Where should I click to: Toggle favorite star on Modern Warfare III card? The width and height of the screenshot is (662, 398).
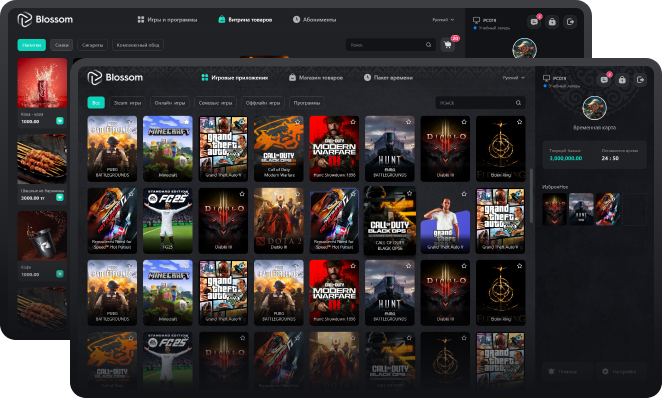(x=353, y=122)
